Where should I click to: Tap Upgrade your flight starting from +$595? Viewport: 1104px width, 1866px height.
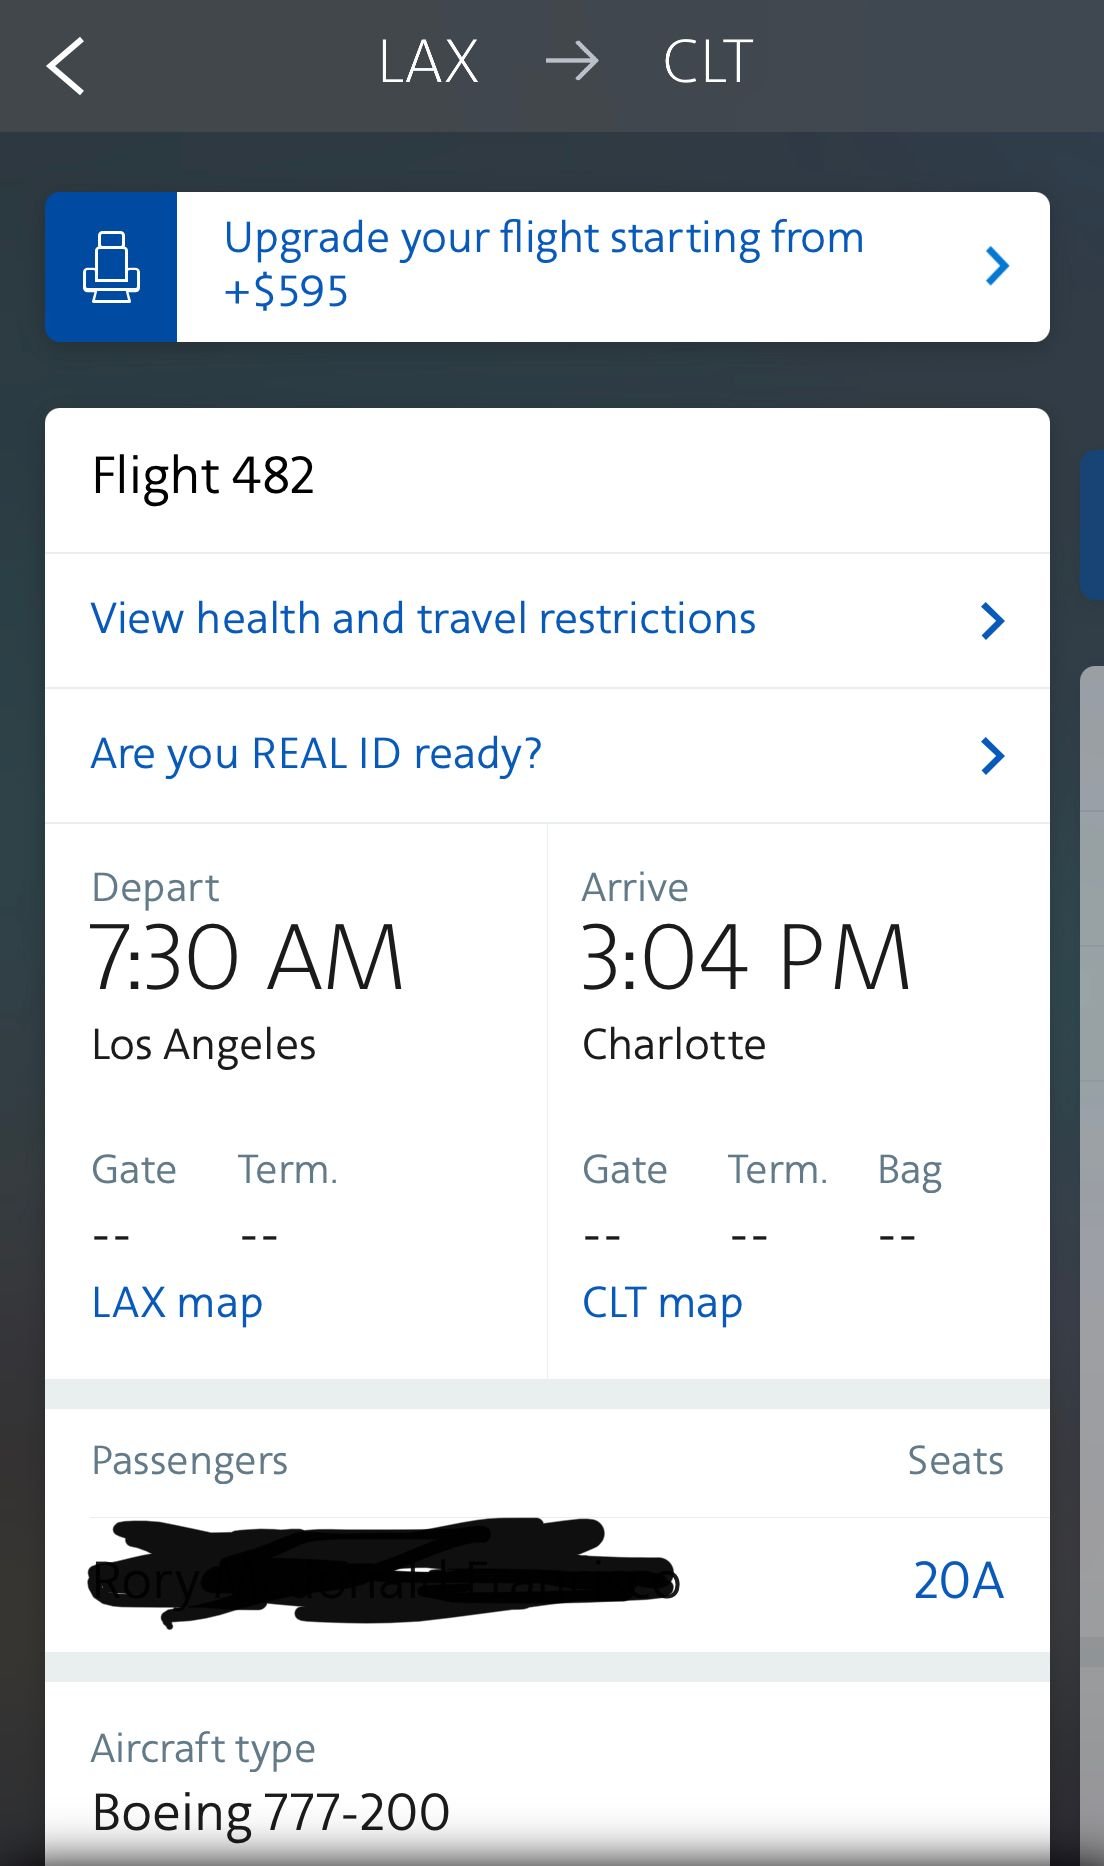(543, 264)
